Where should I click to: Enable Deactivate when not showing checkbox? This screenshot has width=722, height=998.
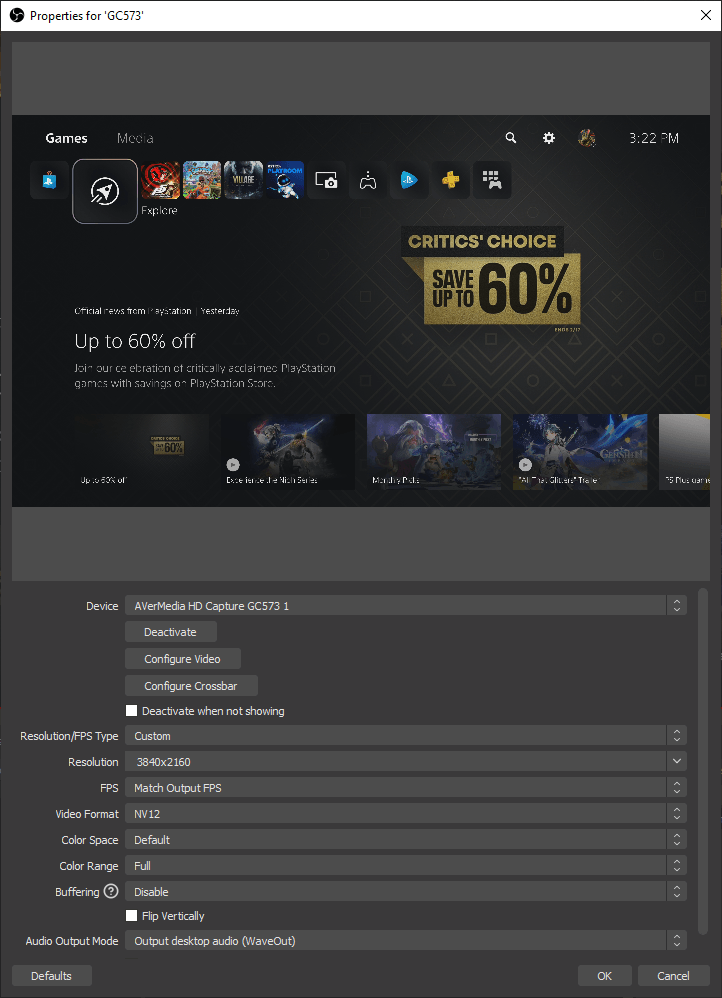point(132,710)
